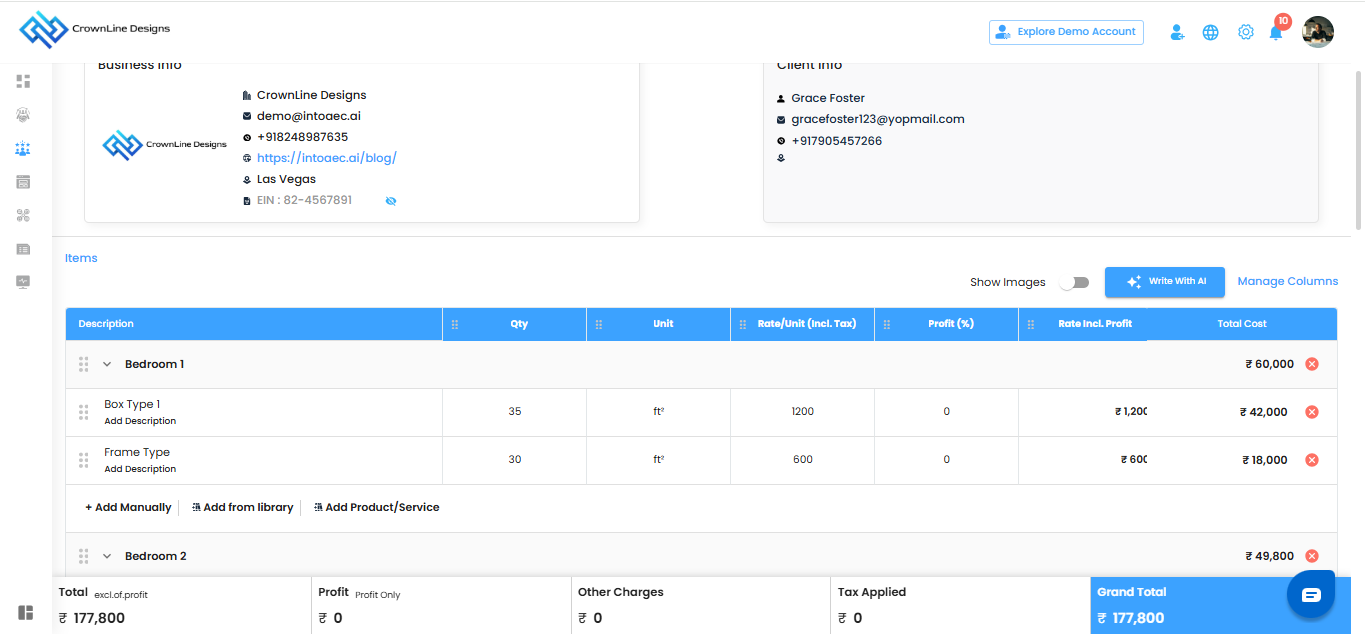Grab the Box Type 1 drag handle
Screen dimensions: 1365x634
[84, 412]
